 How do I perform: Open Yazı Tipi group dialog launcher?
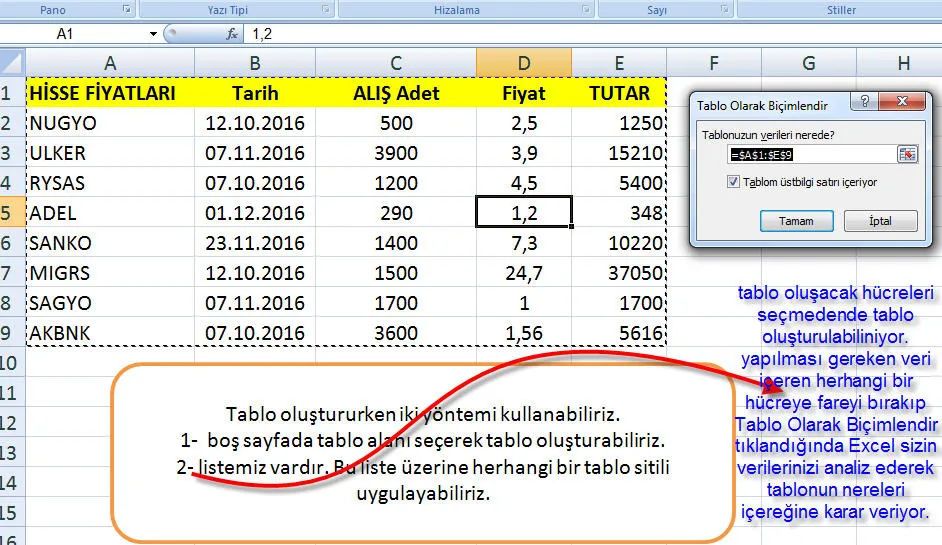click(x=326, y=10)
